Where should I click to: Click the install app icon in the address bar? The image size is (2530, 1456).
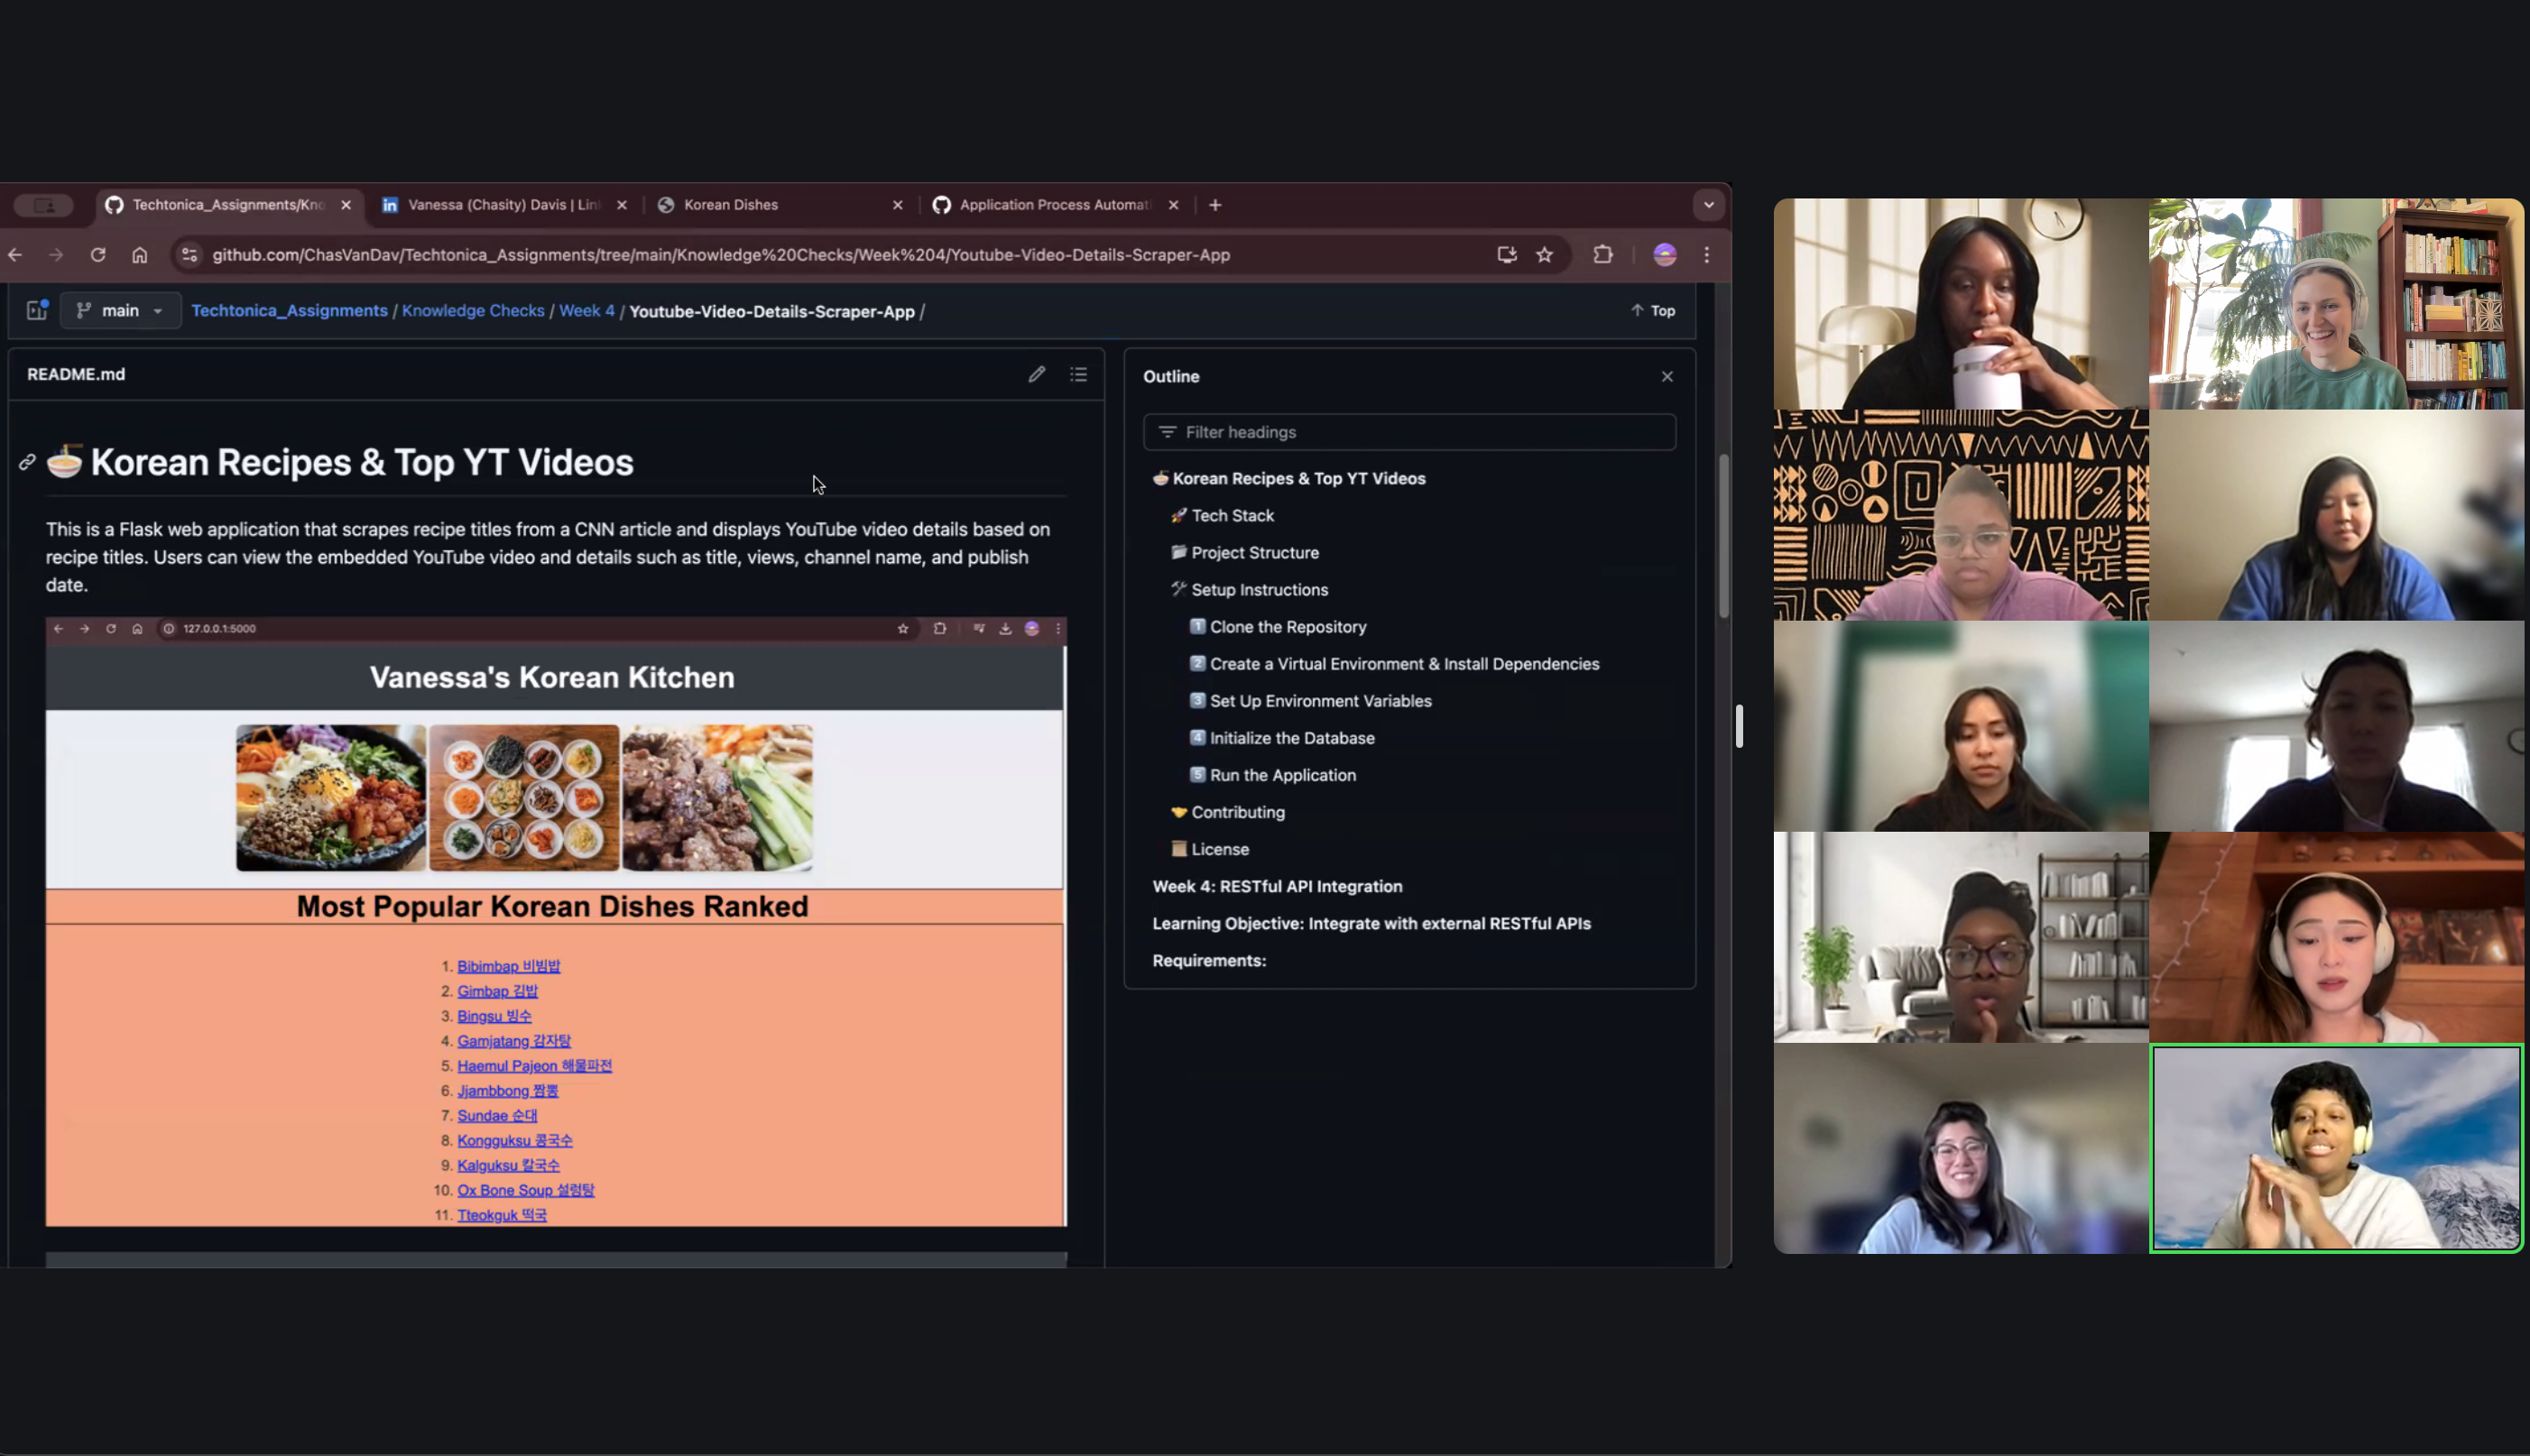tap(1506, 255)
